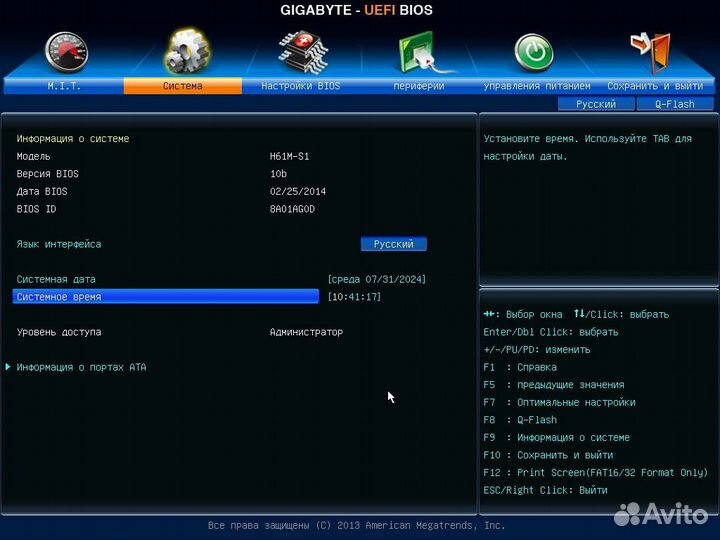This screenshot has height=540, width=720.
Task: Go to управления питанием tab
Action: coord(536,86)
